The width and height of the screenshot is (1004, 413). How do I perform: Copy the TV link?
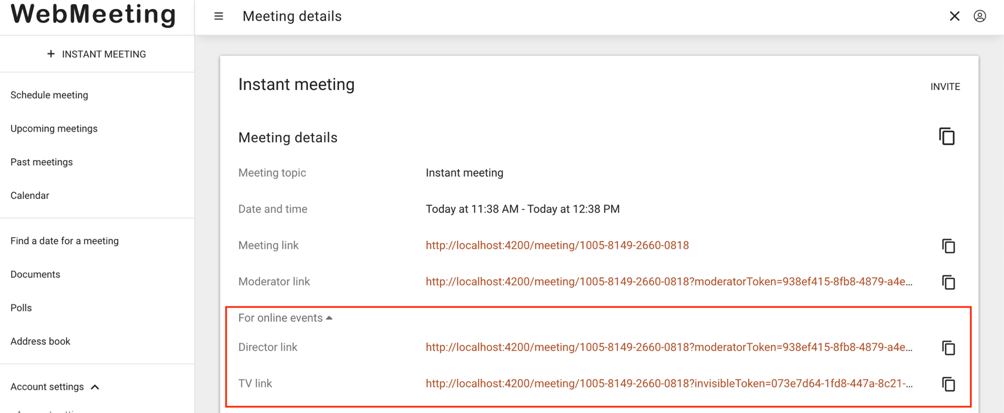tap(948, 384)
